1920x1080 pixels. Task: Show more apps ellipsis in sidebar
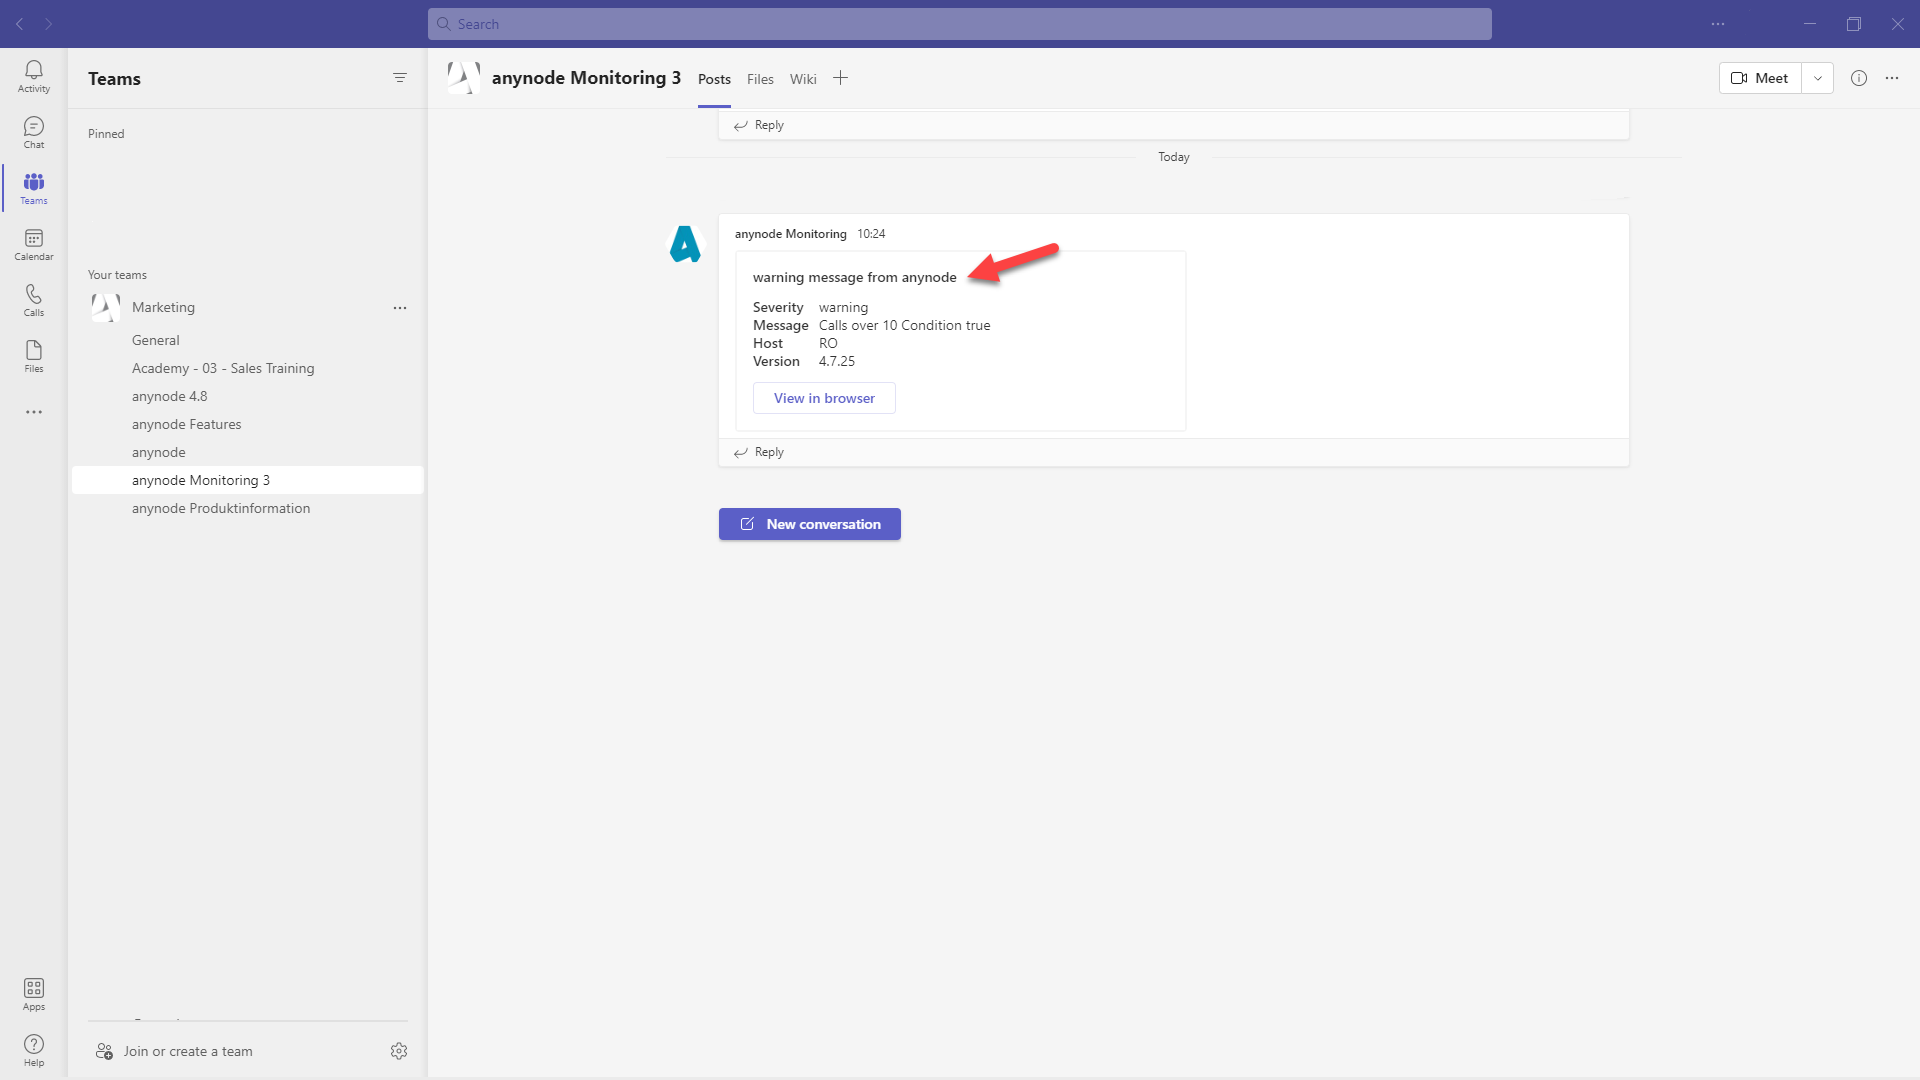pyautogui.click(x=34, y=412)
